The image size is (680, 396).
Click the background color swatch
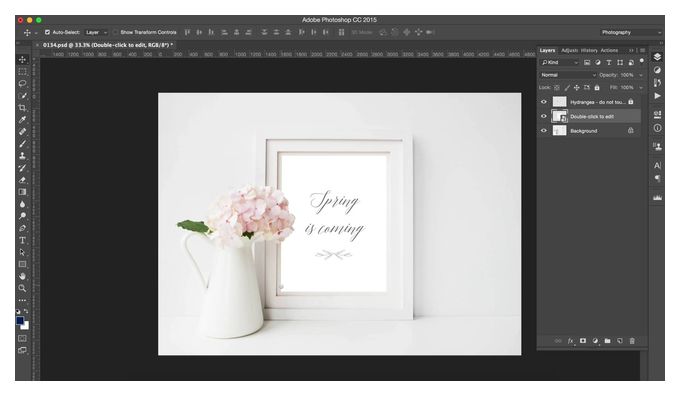coord(26,326)
